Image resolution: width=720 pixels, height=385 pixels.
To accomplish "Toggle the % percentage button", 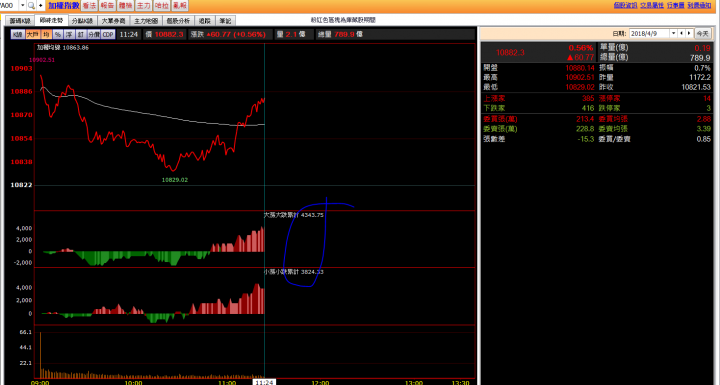I will 58,34.
